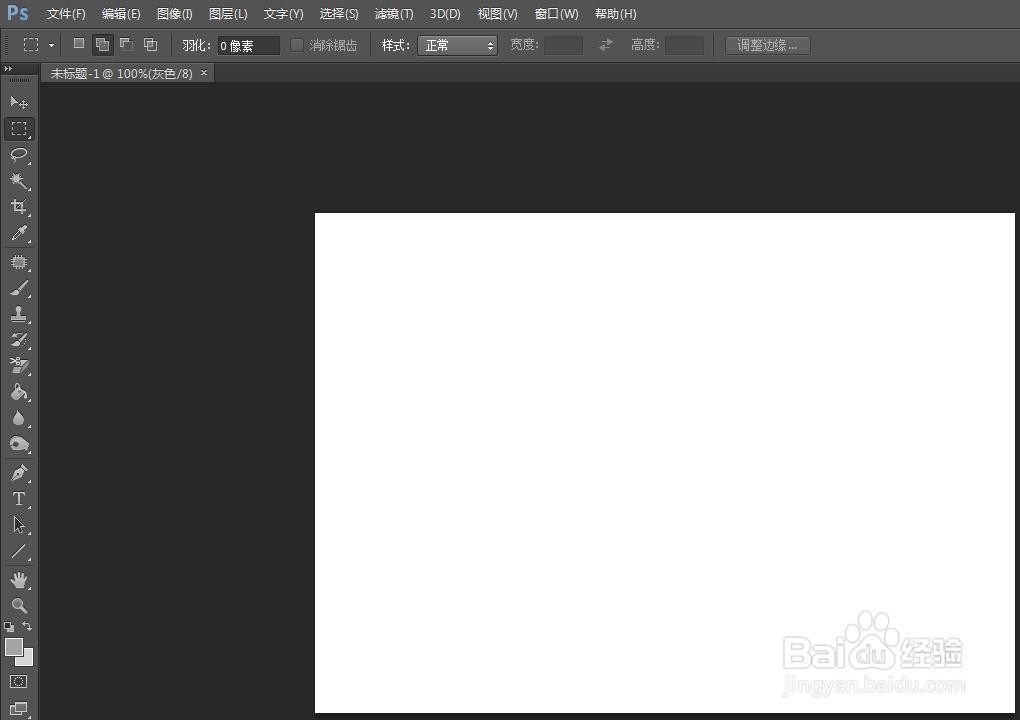Screen dimensions: 1020x720
Task: Pick the foreground color swatch
Action: coord(14,647)
